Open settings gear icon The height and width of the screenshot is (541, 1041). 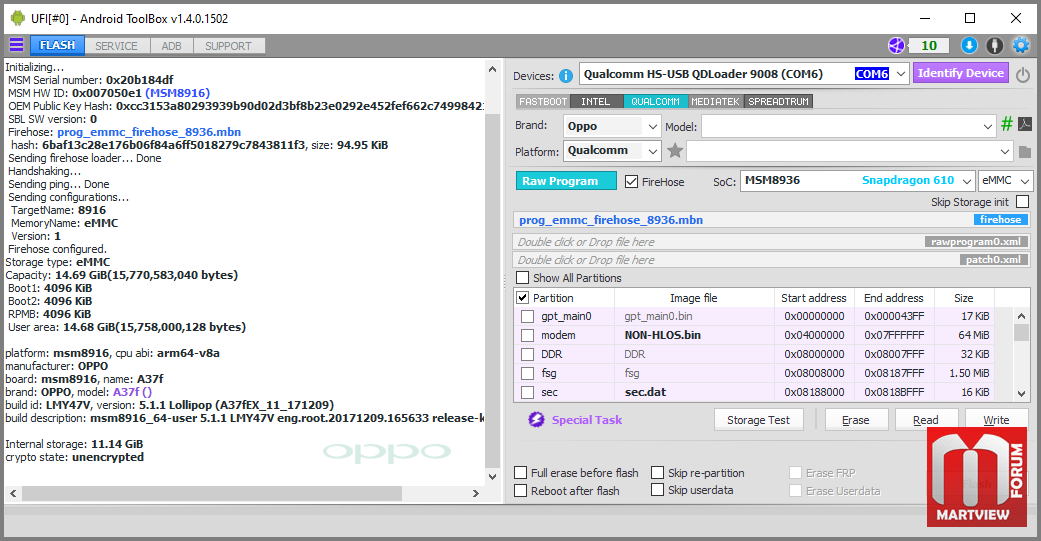click(1020, 45)
